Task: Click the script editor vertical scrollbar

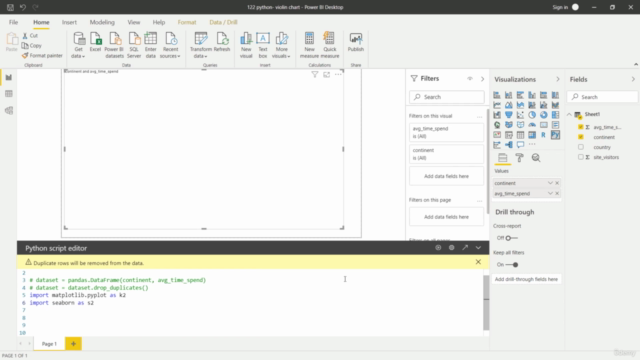Action: coord(486,302)
